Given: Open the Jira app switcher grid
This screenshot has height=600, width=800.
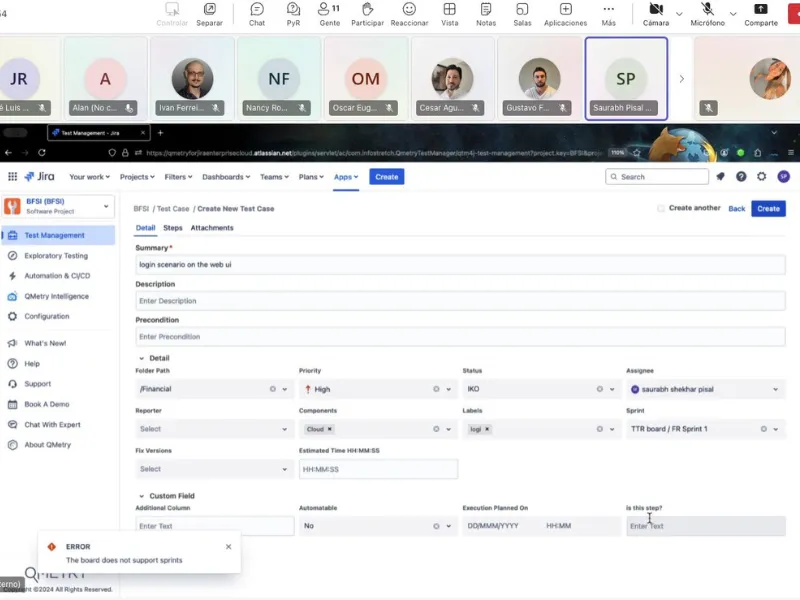Looking at the screenshot, I should (13, 177).
